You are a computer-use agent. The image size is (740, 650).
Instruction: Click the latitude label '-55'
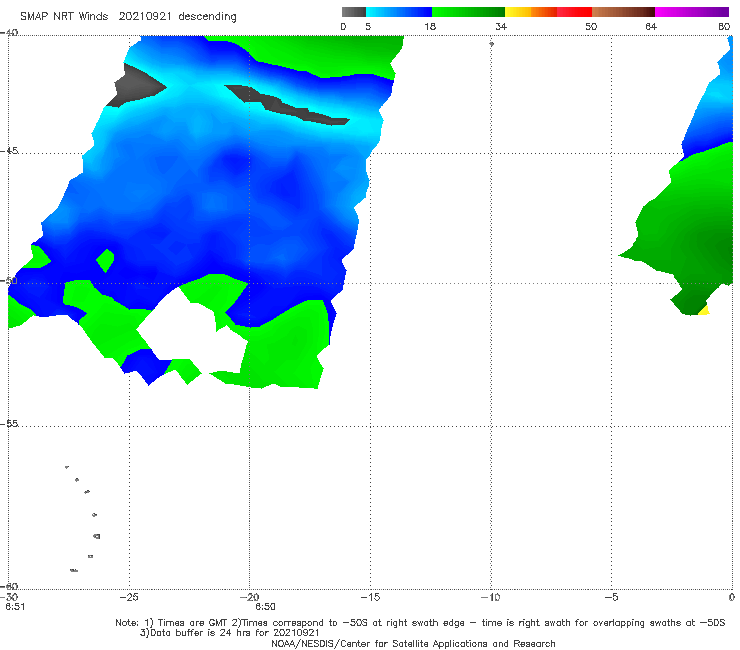click(9, 424)
